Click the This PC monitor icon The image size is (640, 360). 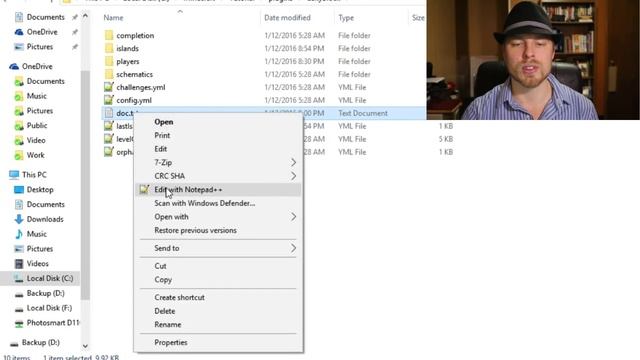(14, 175)
